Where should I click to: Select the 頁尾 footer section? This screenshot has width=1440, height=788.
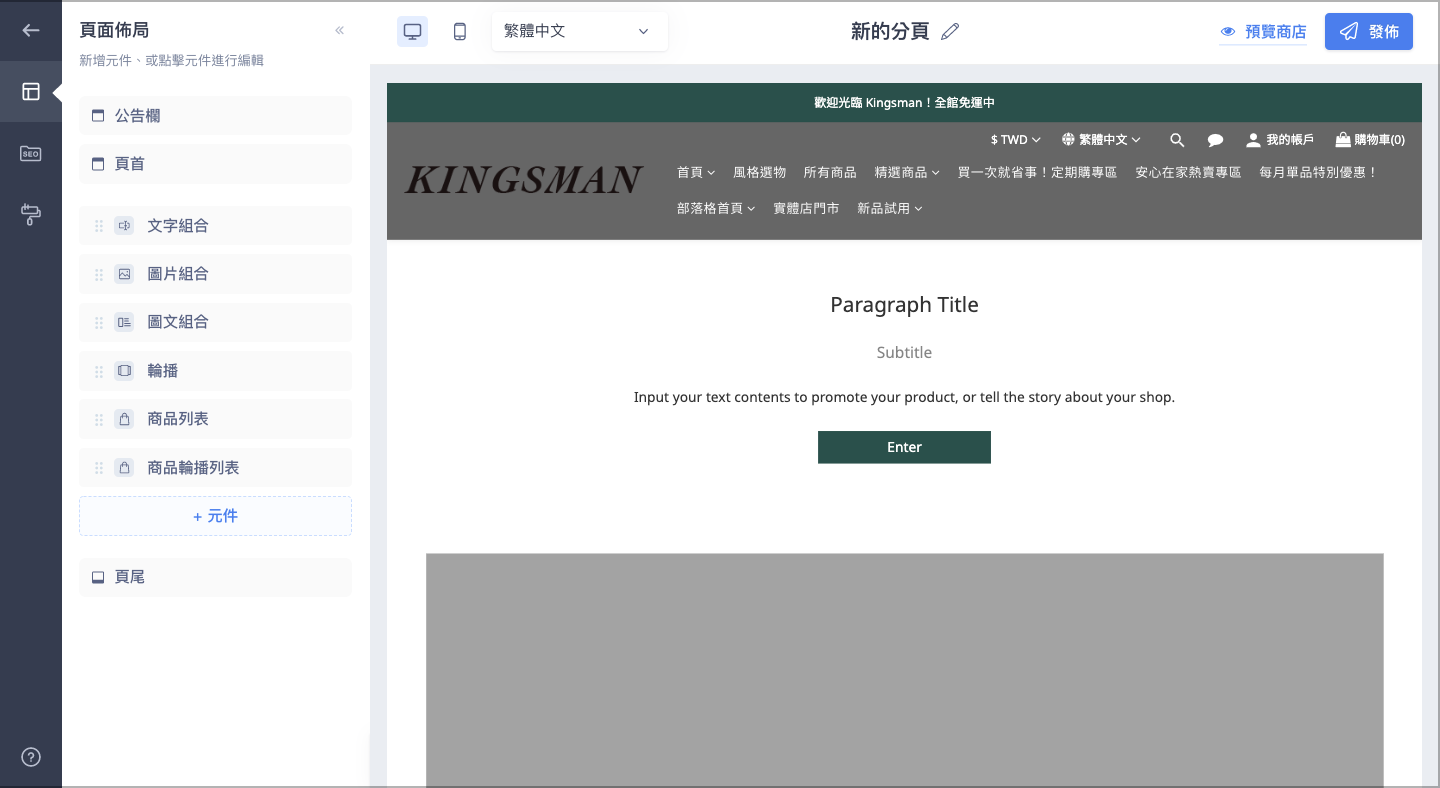(x=215, y=577)
